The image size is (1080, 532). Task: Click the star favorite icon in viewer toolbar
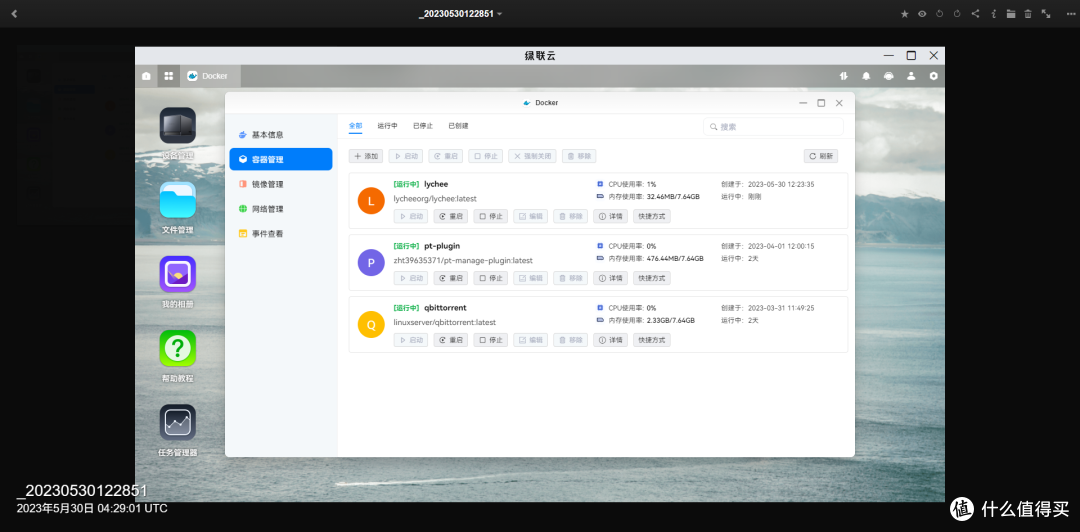tap(904, 14)
